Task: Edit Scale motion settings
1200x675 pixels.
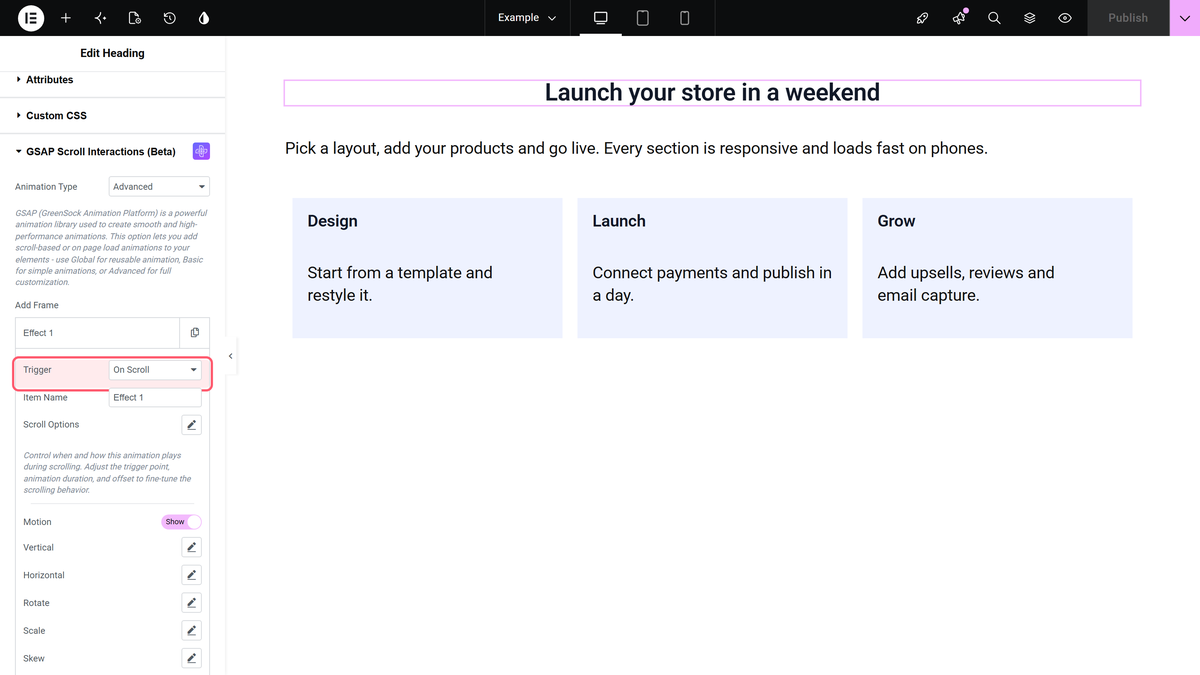Action: (192, 631)
